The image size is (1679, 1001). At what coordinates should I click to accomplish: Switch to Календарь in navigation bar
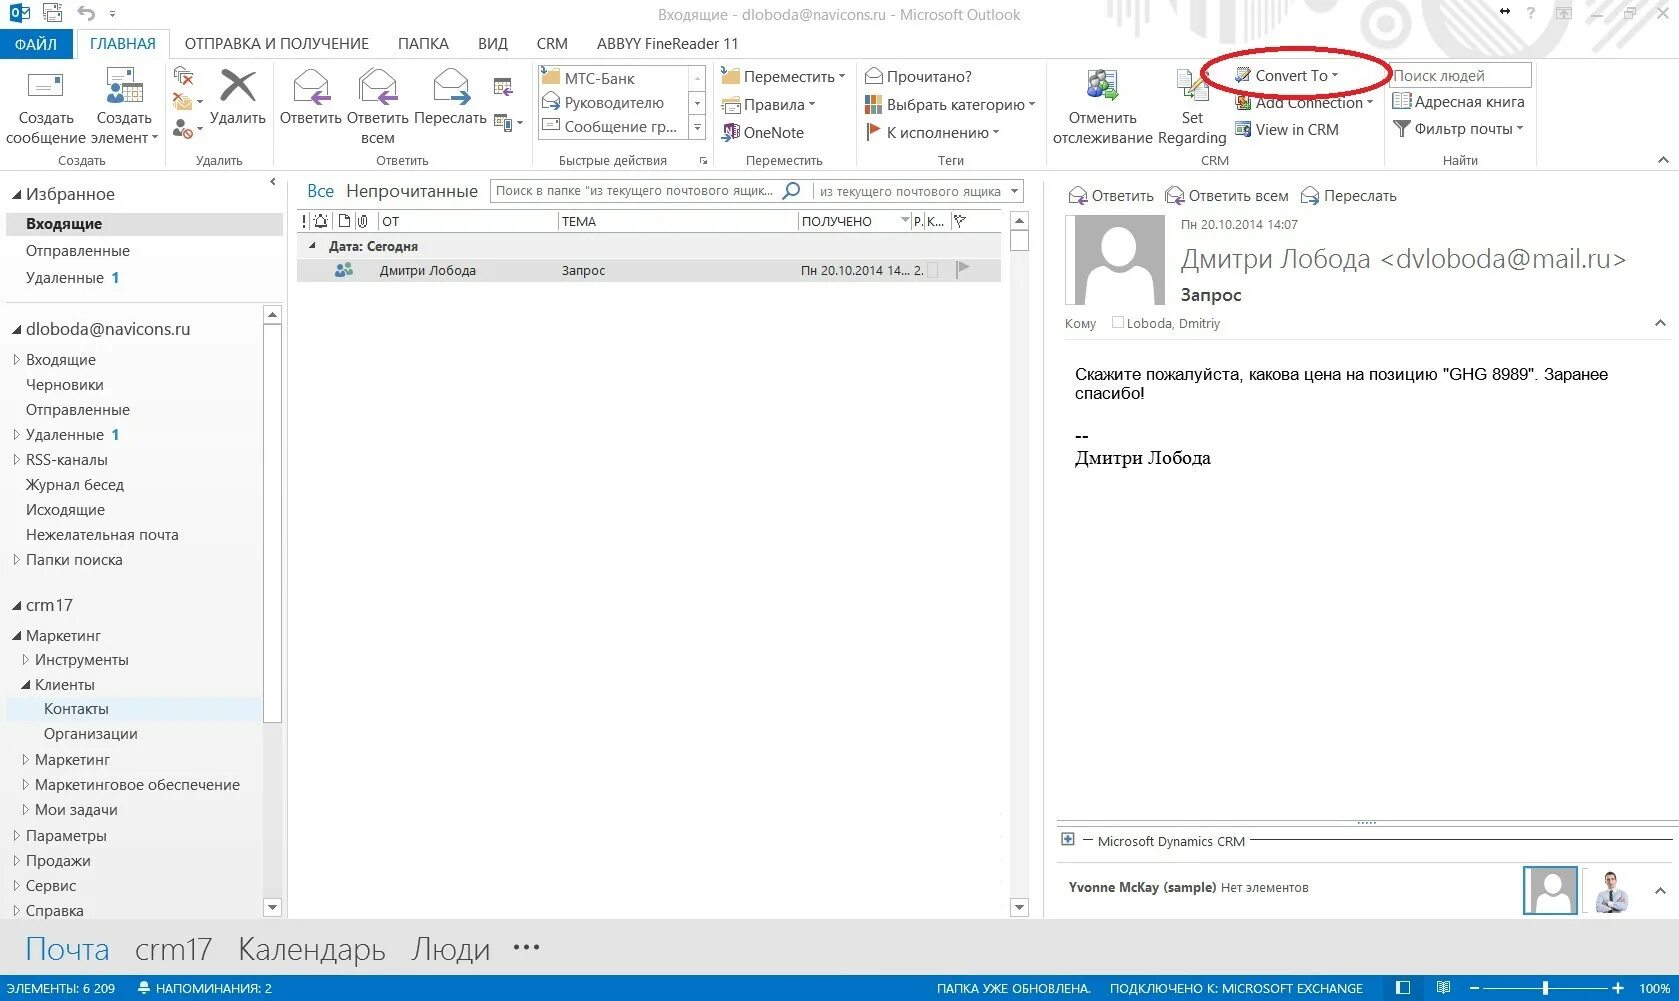312,949
